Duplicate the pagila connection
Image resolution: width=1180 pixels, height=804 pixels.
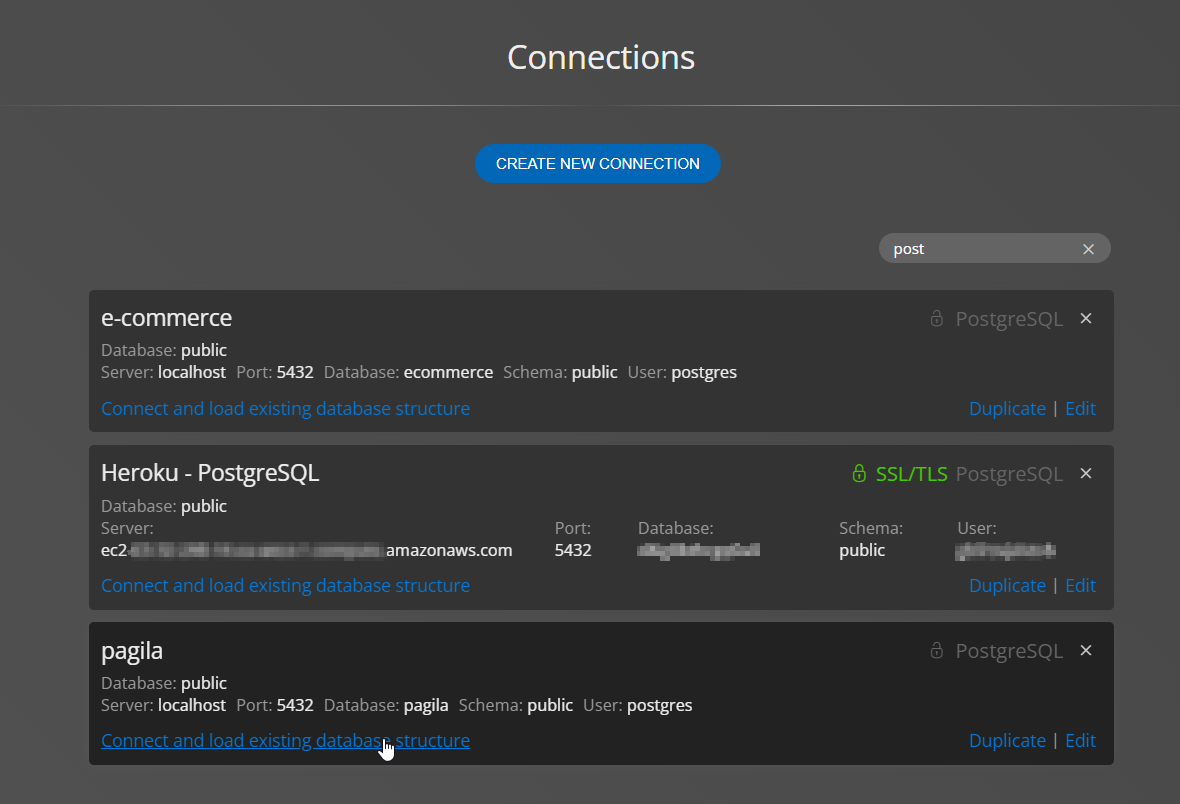(1007, 740)
